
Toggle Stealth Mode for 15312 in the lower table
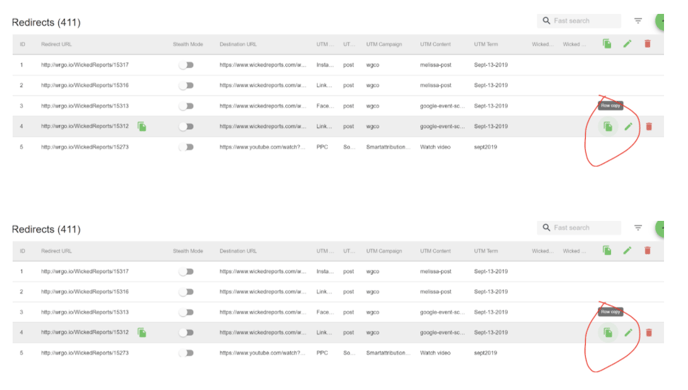[x=186, y=333]
